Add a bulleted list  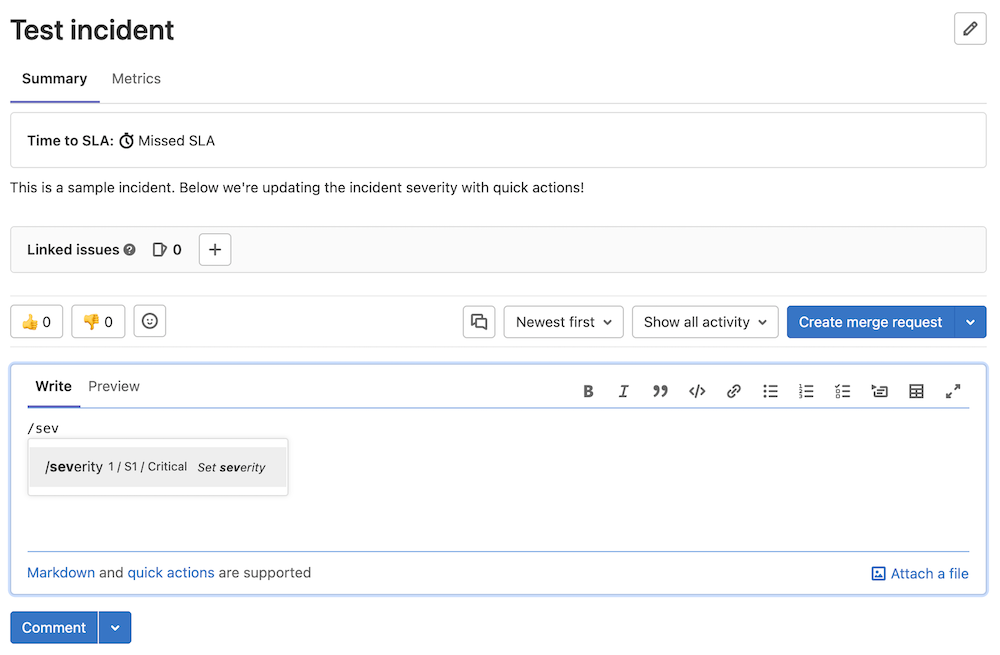[x=770, y=391]
